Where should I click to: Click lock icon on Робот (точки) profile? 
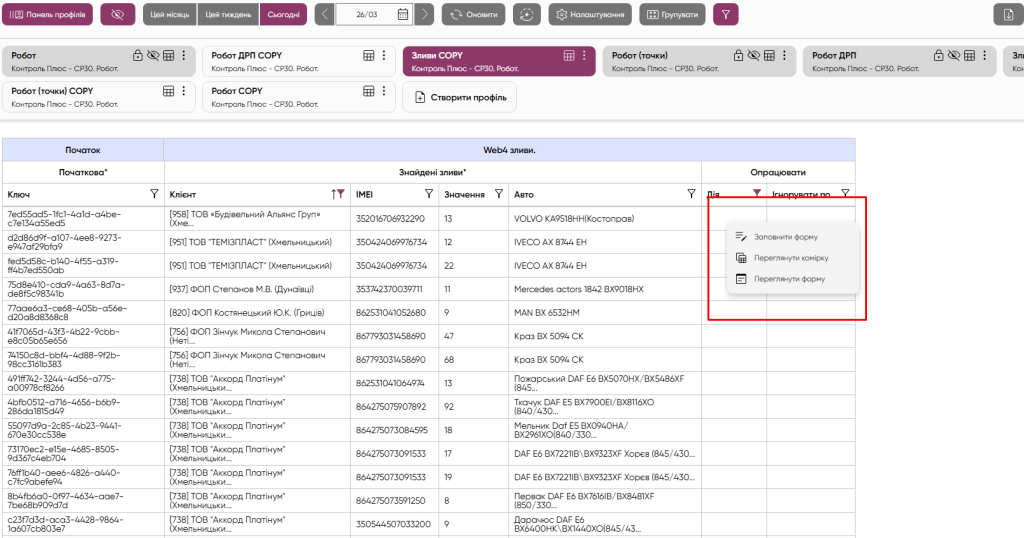[738, 55]
